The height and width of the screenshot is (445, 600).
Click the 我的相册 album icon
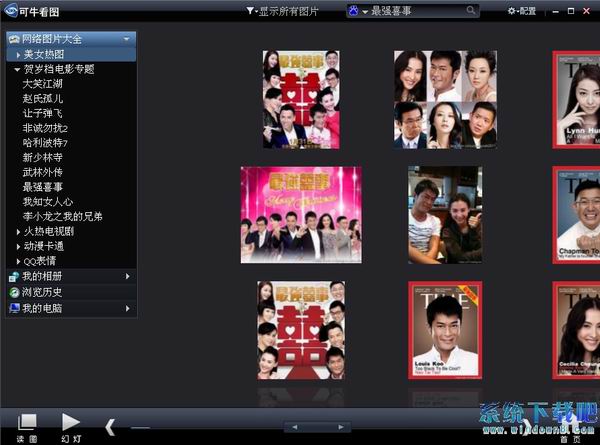click(x=14, y=276)
